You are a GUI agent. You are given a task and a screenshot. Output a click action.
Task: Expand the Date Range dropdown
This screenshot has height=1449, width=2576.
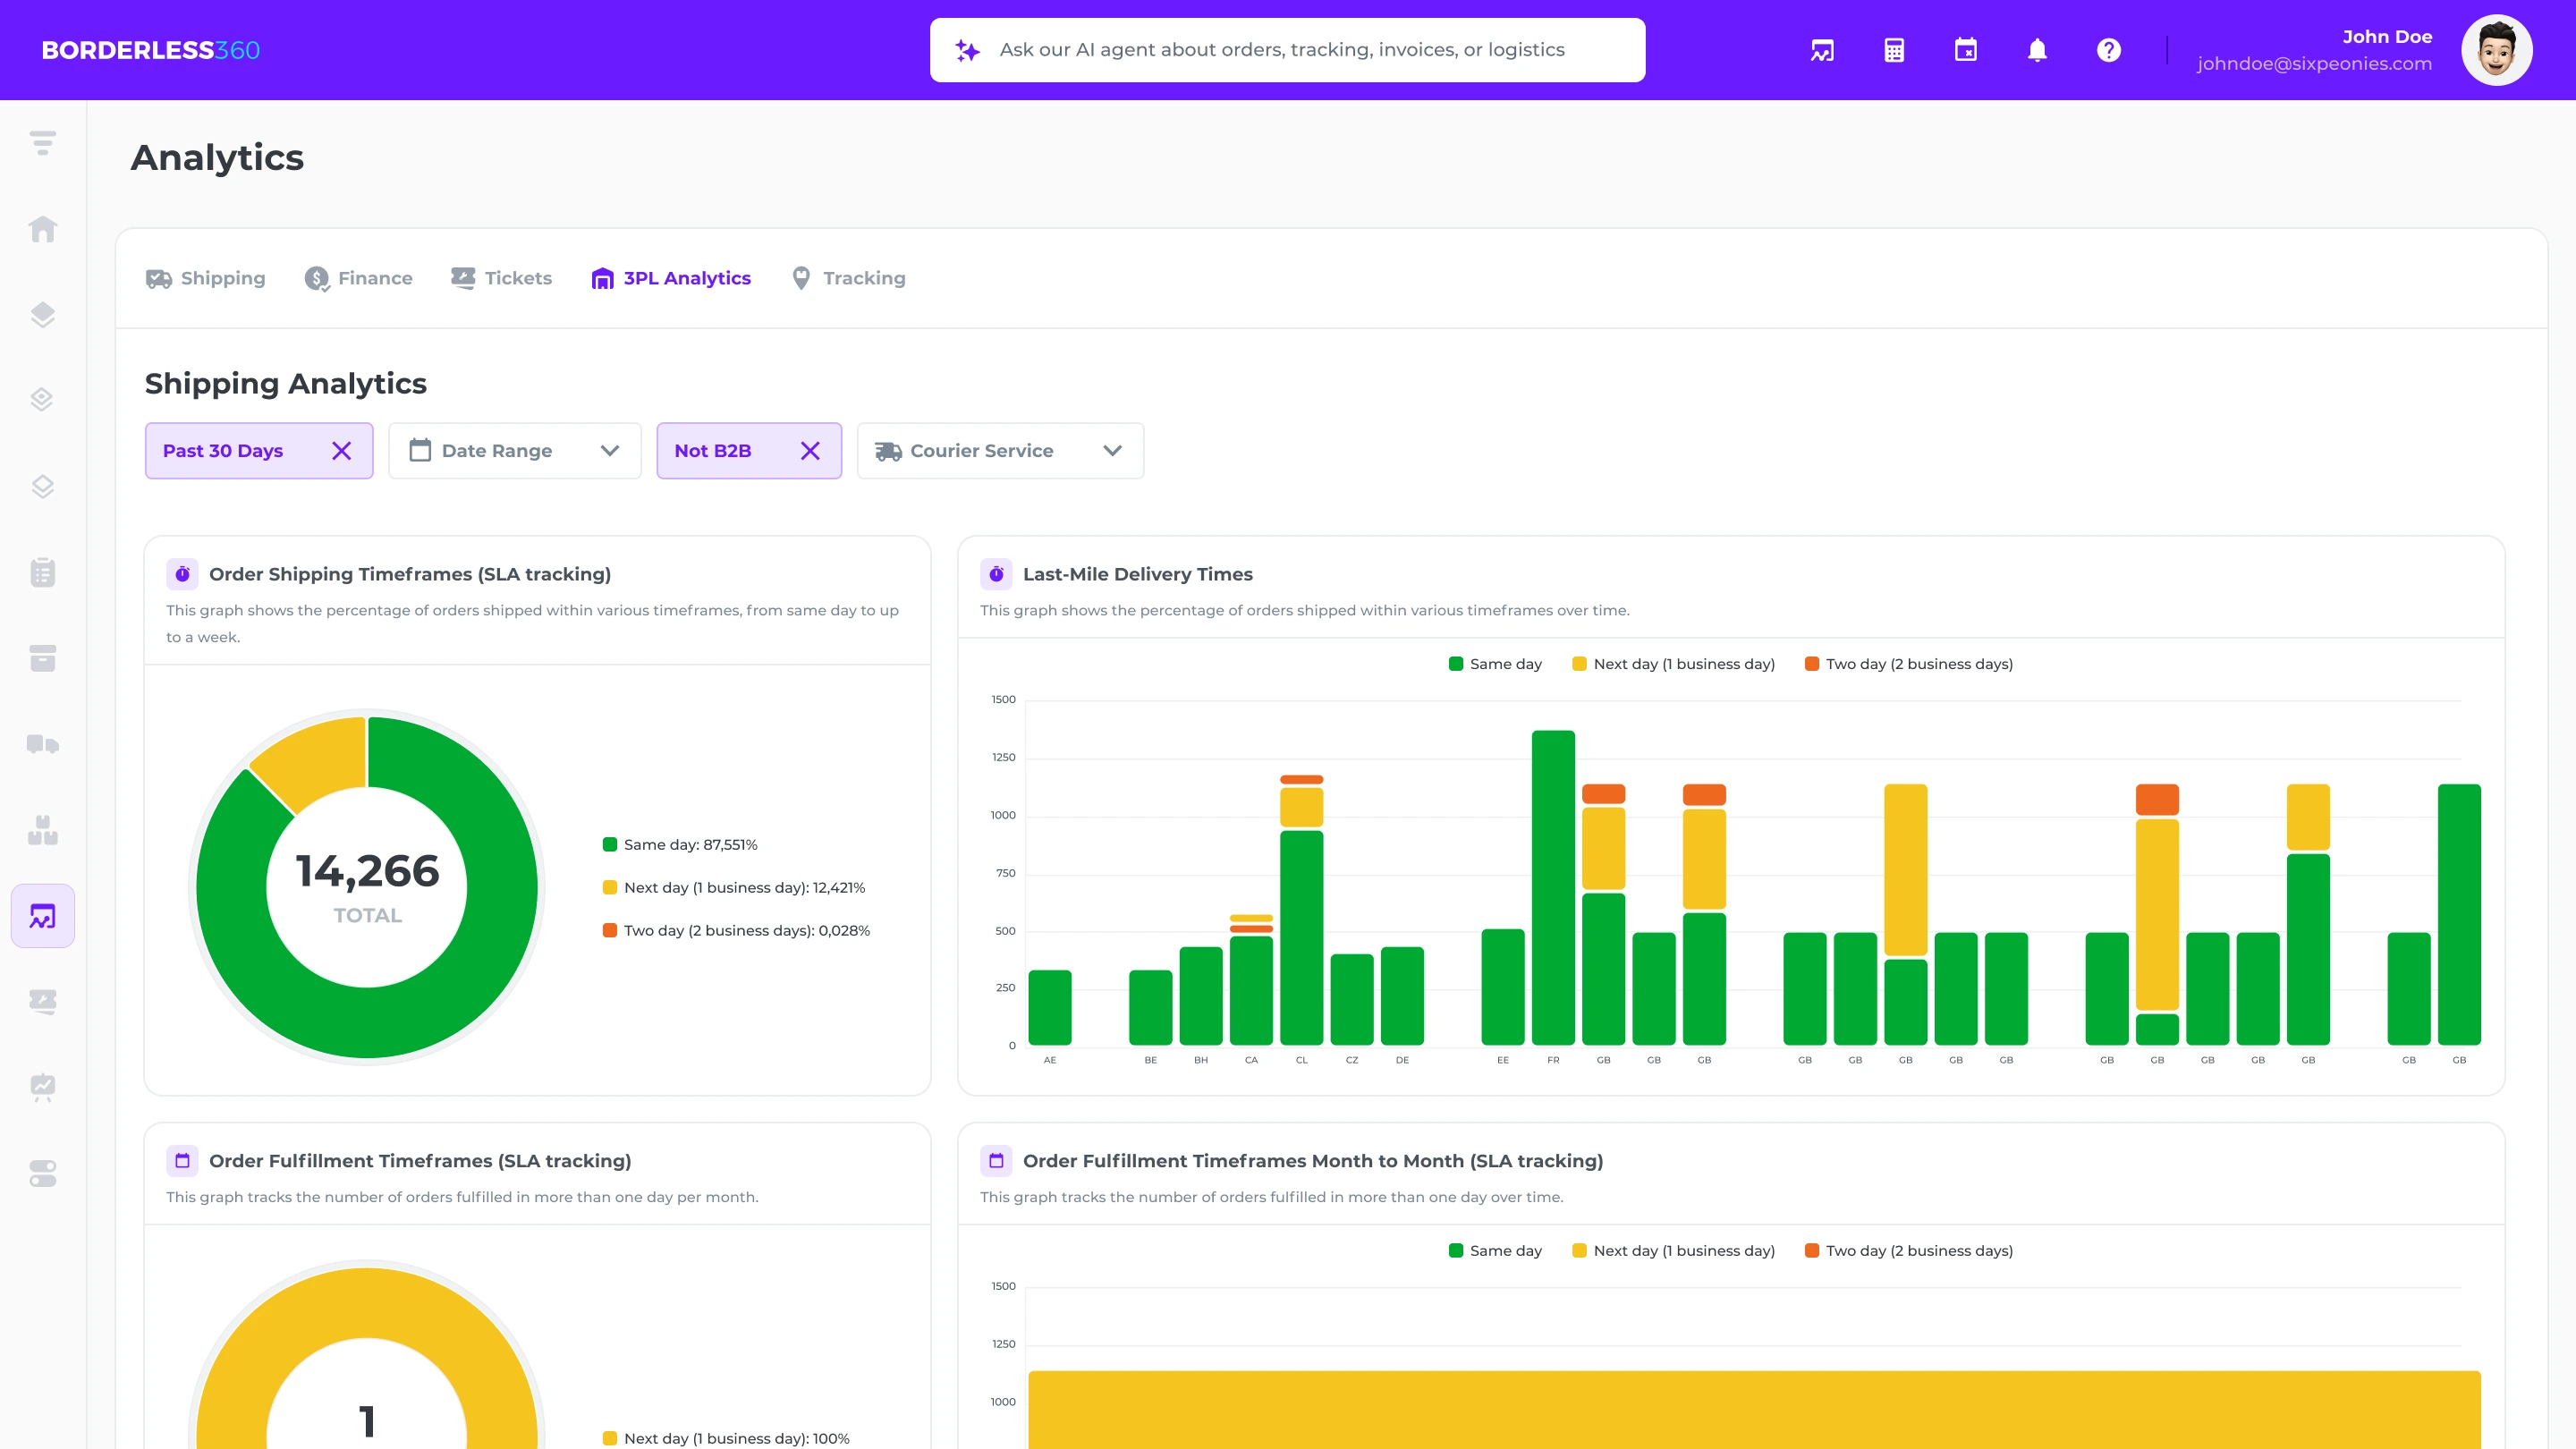click(x=514, y=451)
